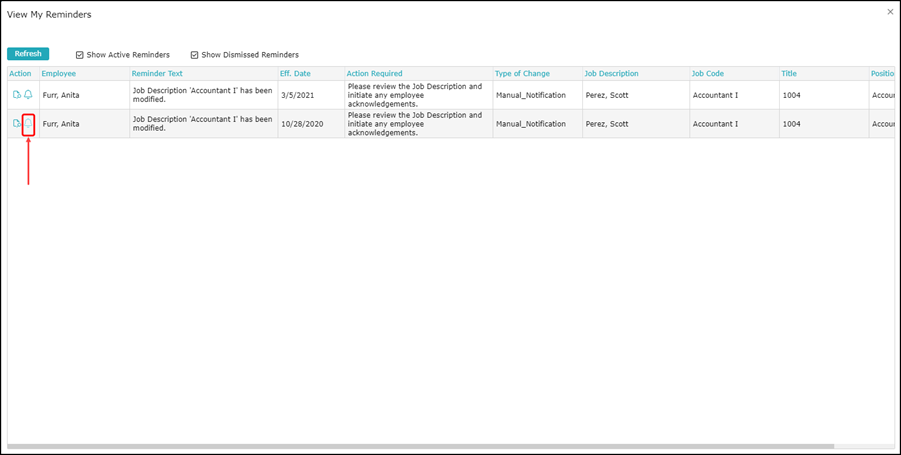Sort by the Reminder Text column header
Image resolution: width=901 pixels, height=455 pixels.
pos(157,74)
